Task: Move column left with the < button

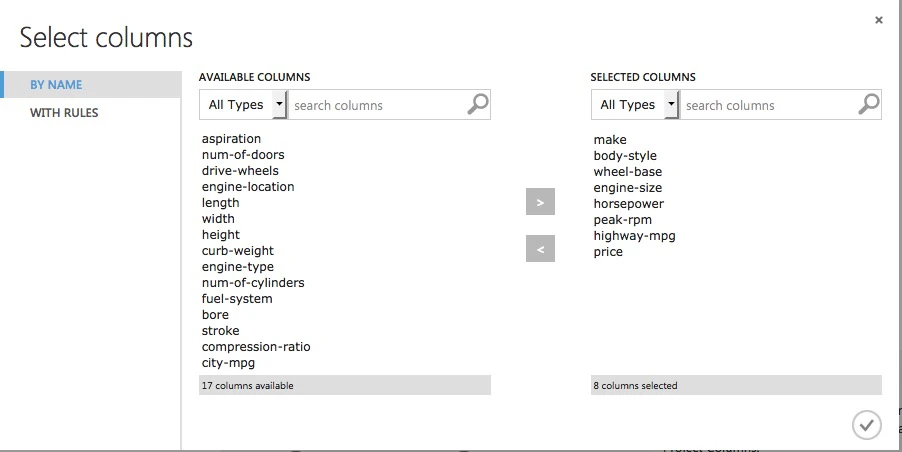Action: pos(540,248)
